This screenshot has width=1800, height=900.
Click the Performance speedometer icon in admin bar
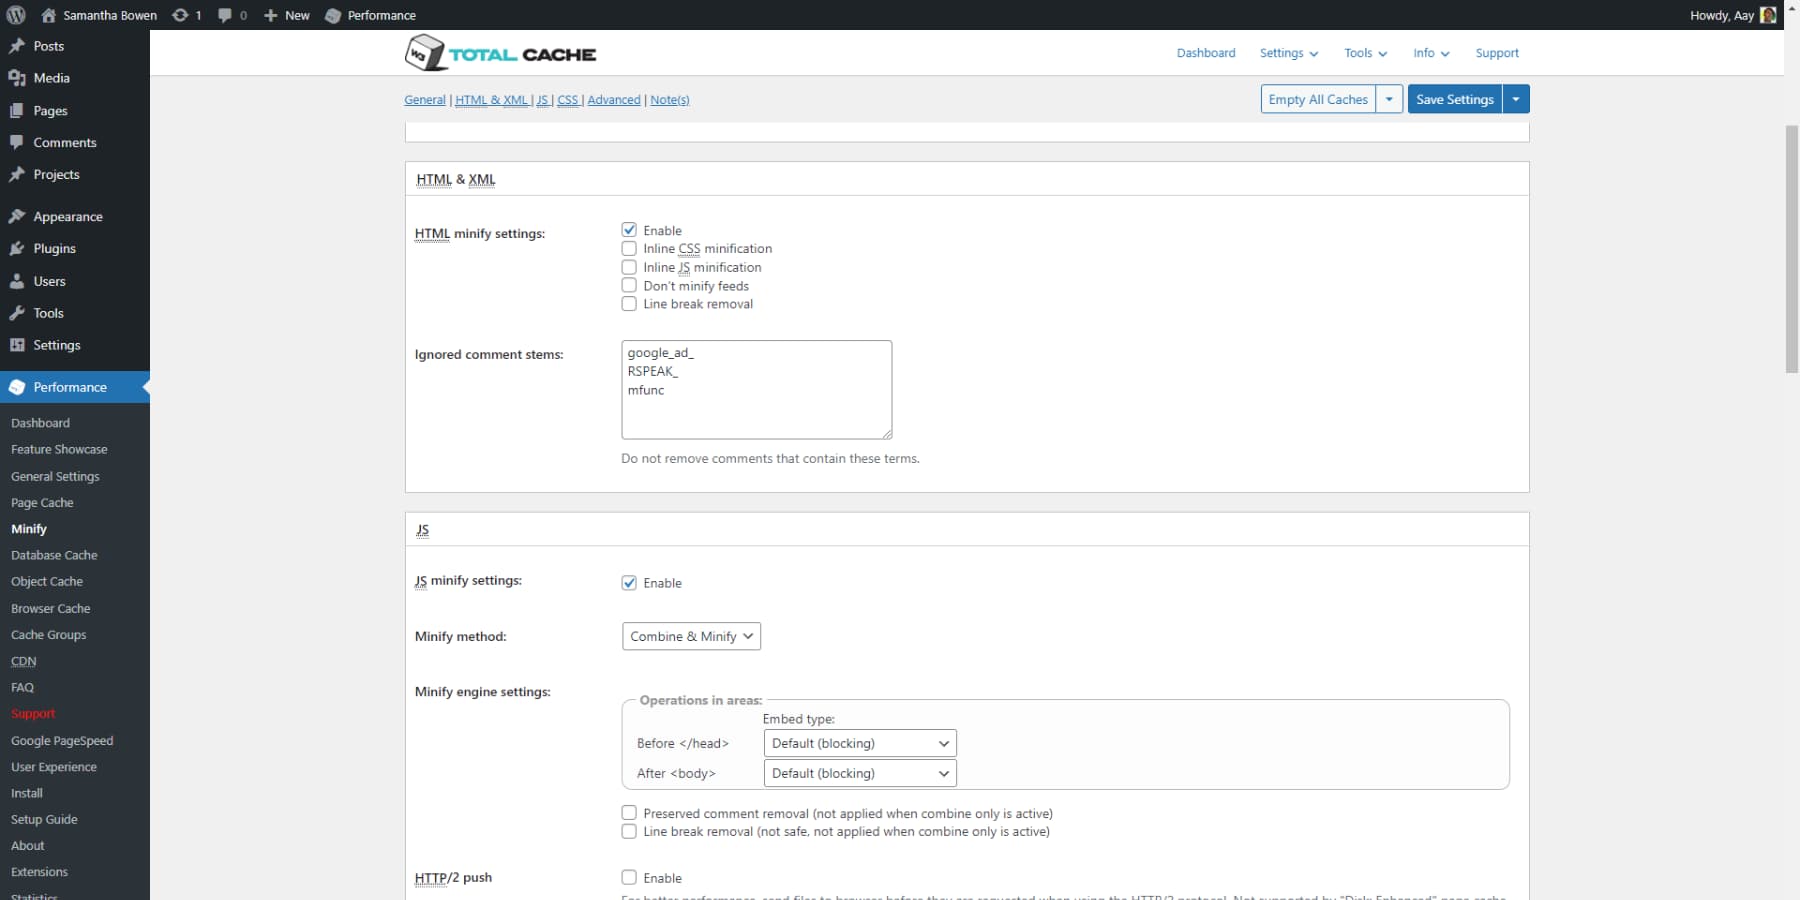click(333, 15)
